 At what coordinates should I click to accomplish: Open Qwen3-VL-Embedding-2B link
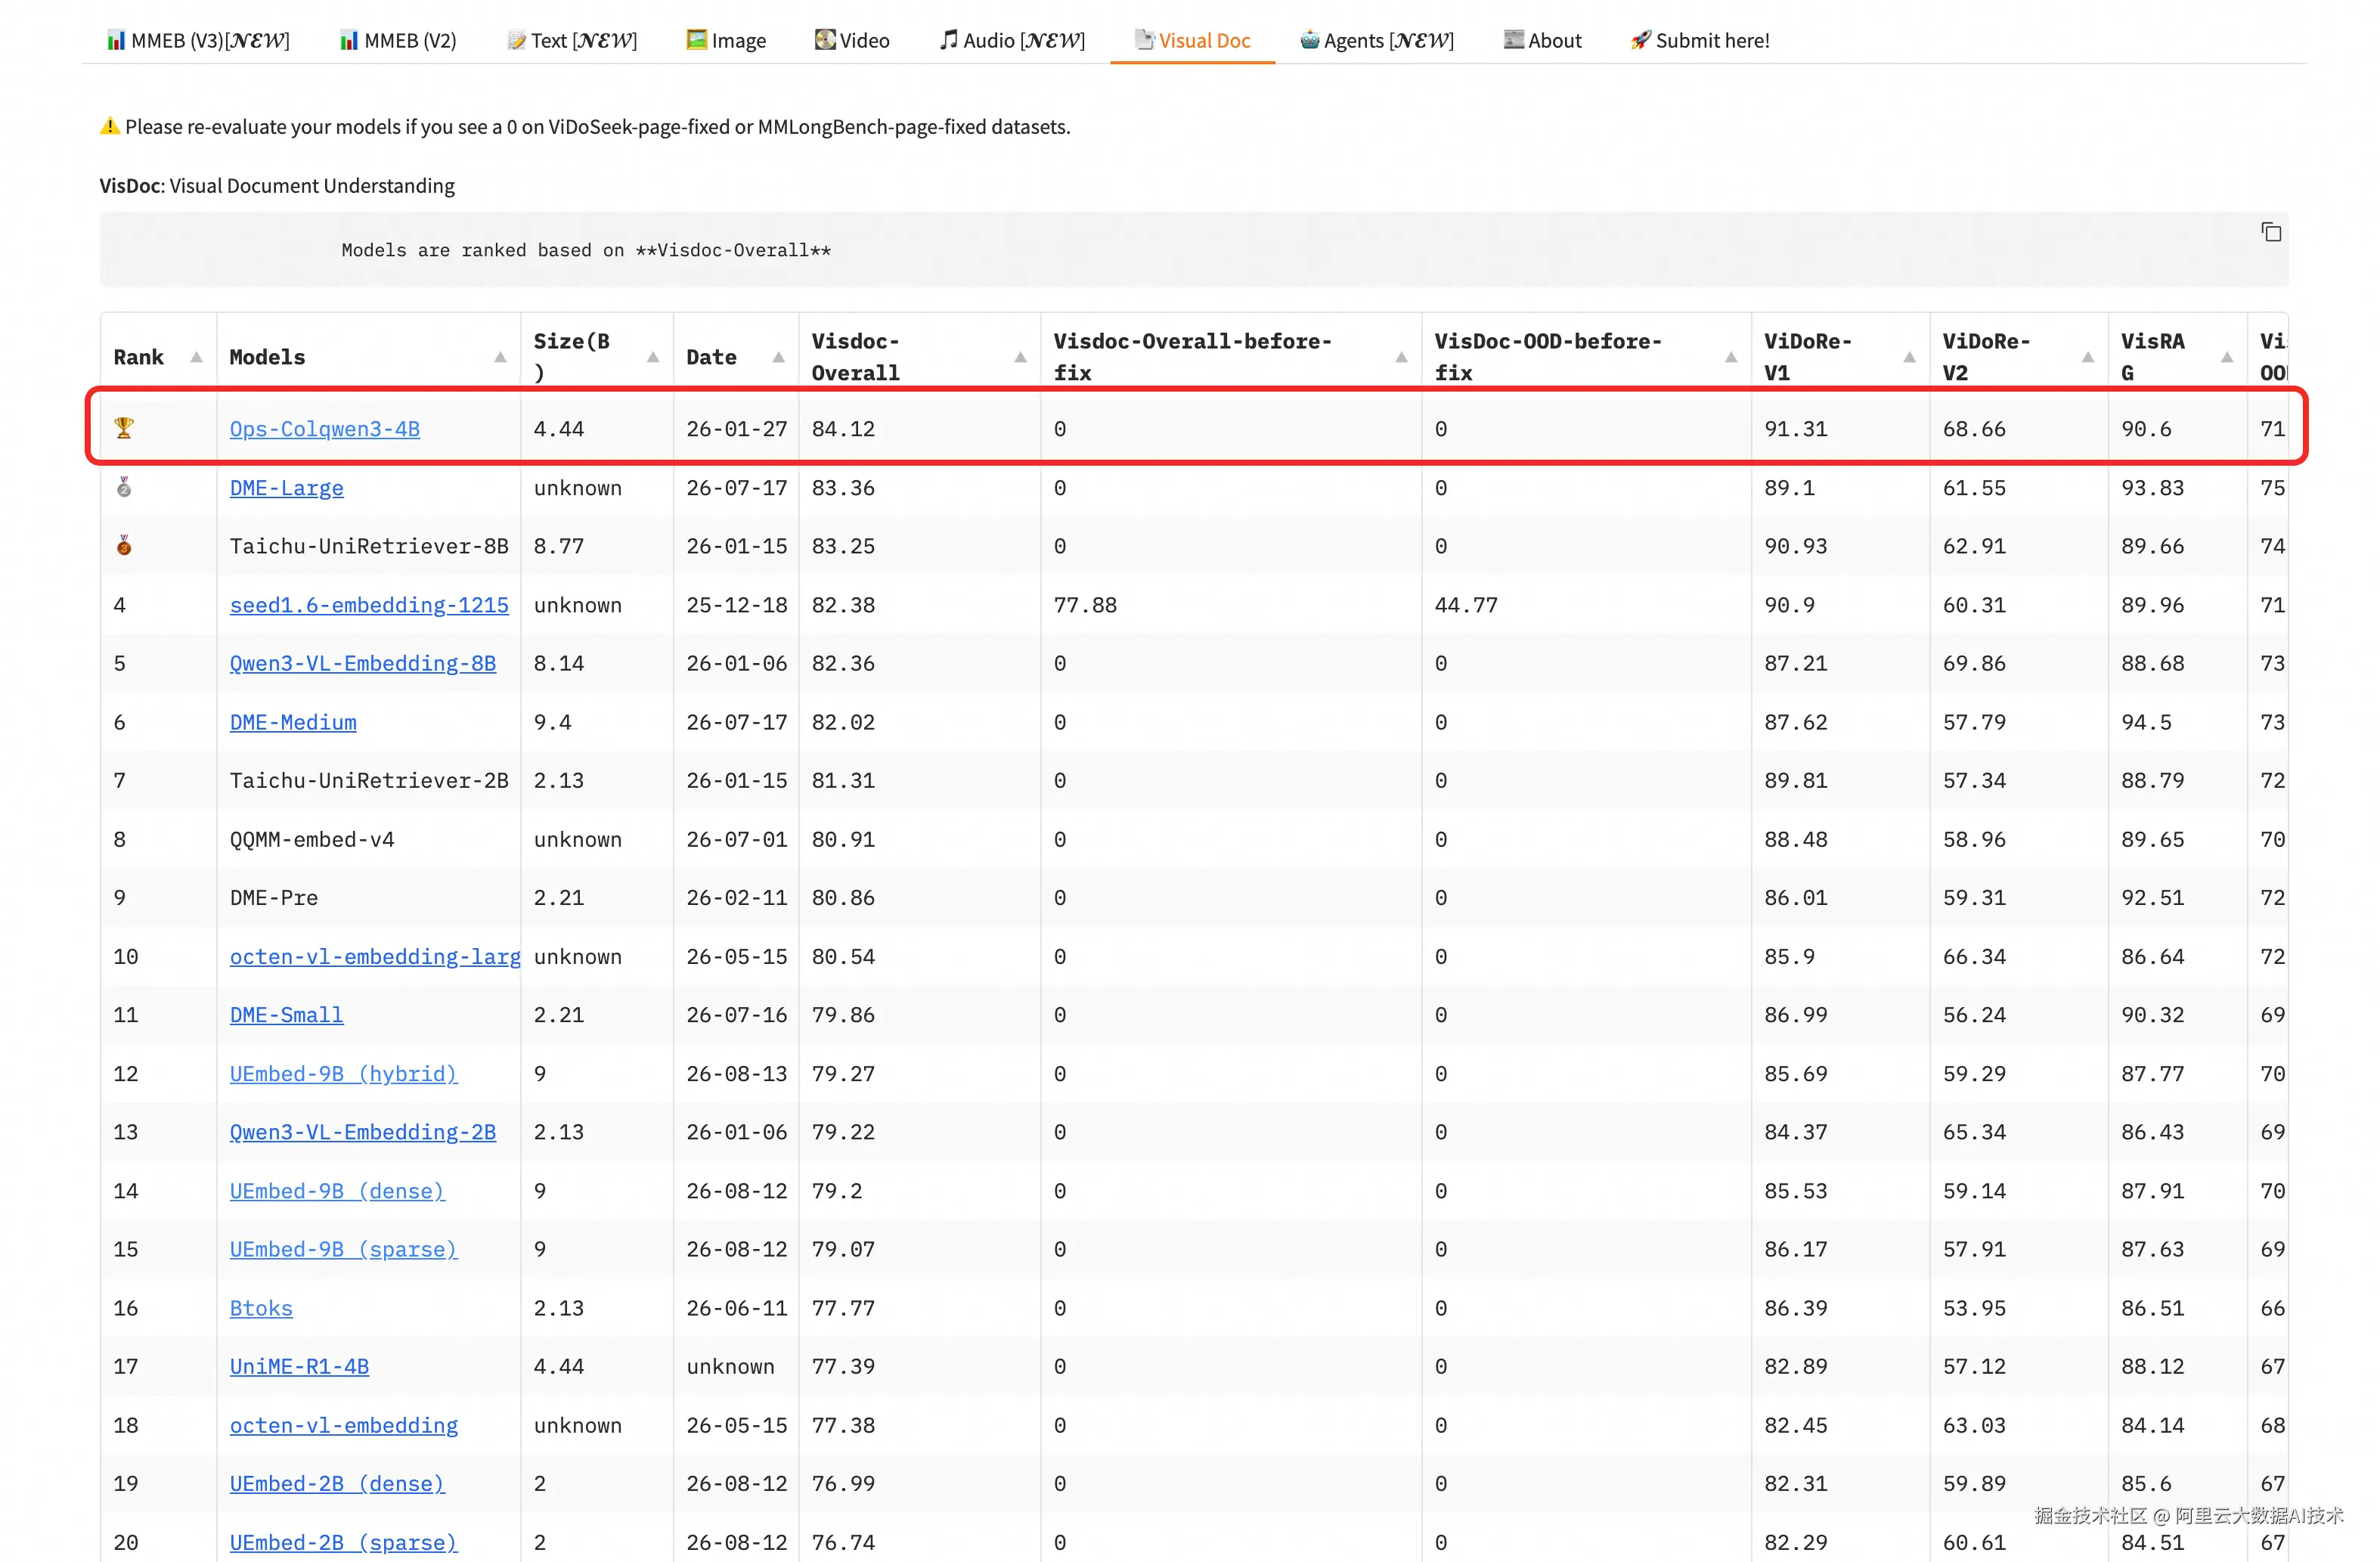363,1132
